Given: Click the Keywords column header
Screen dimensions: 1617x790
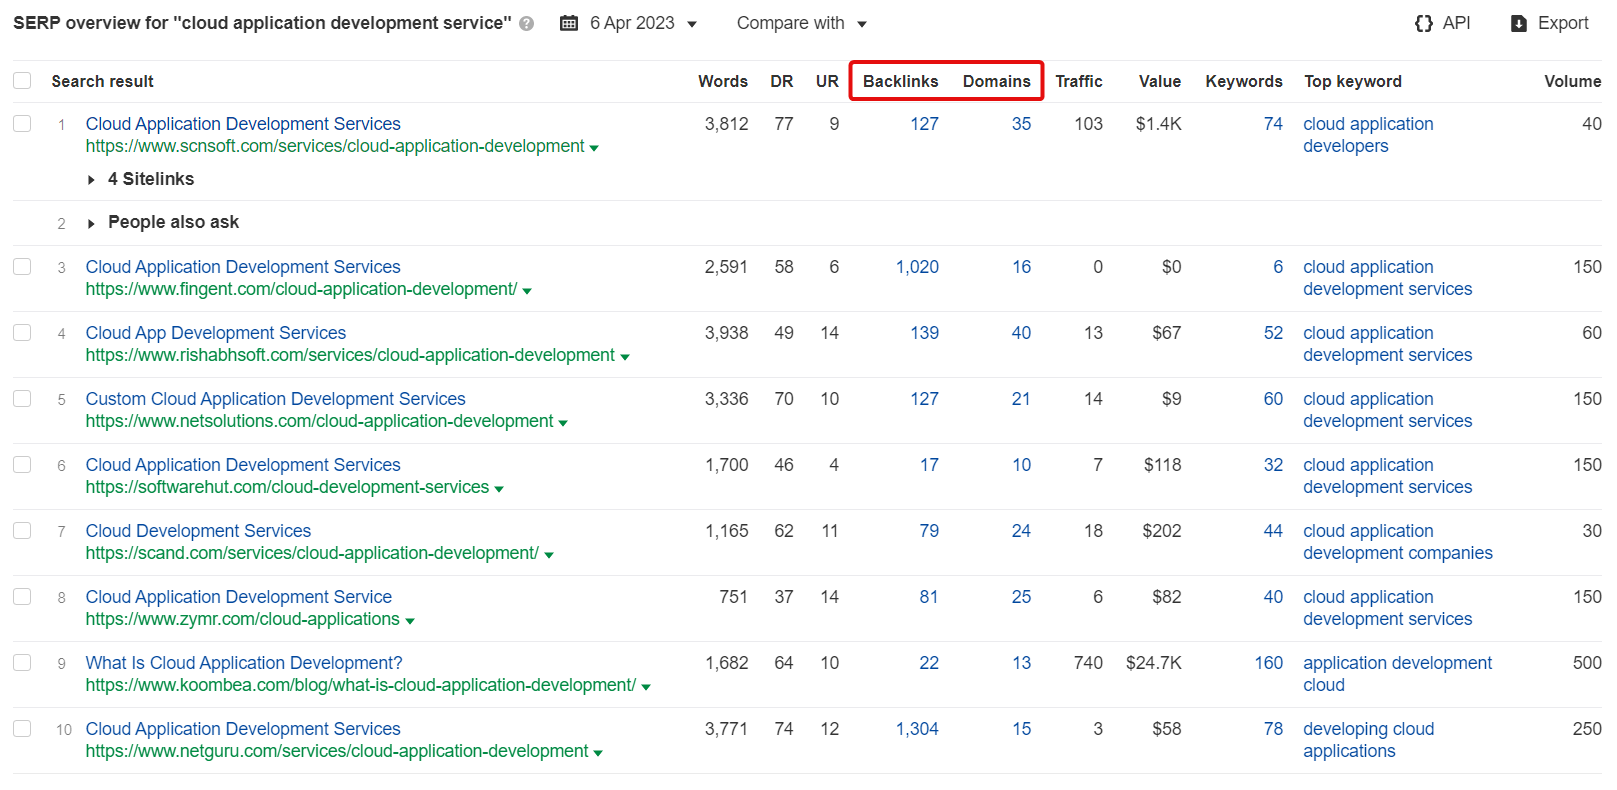Looking at the screenshot, I should pos(1244,81).
